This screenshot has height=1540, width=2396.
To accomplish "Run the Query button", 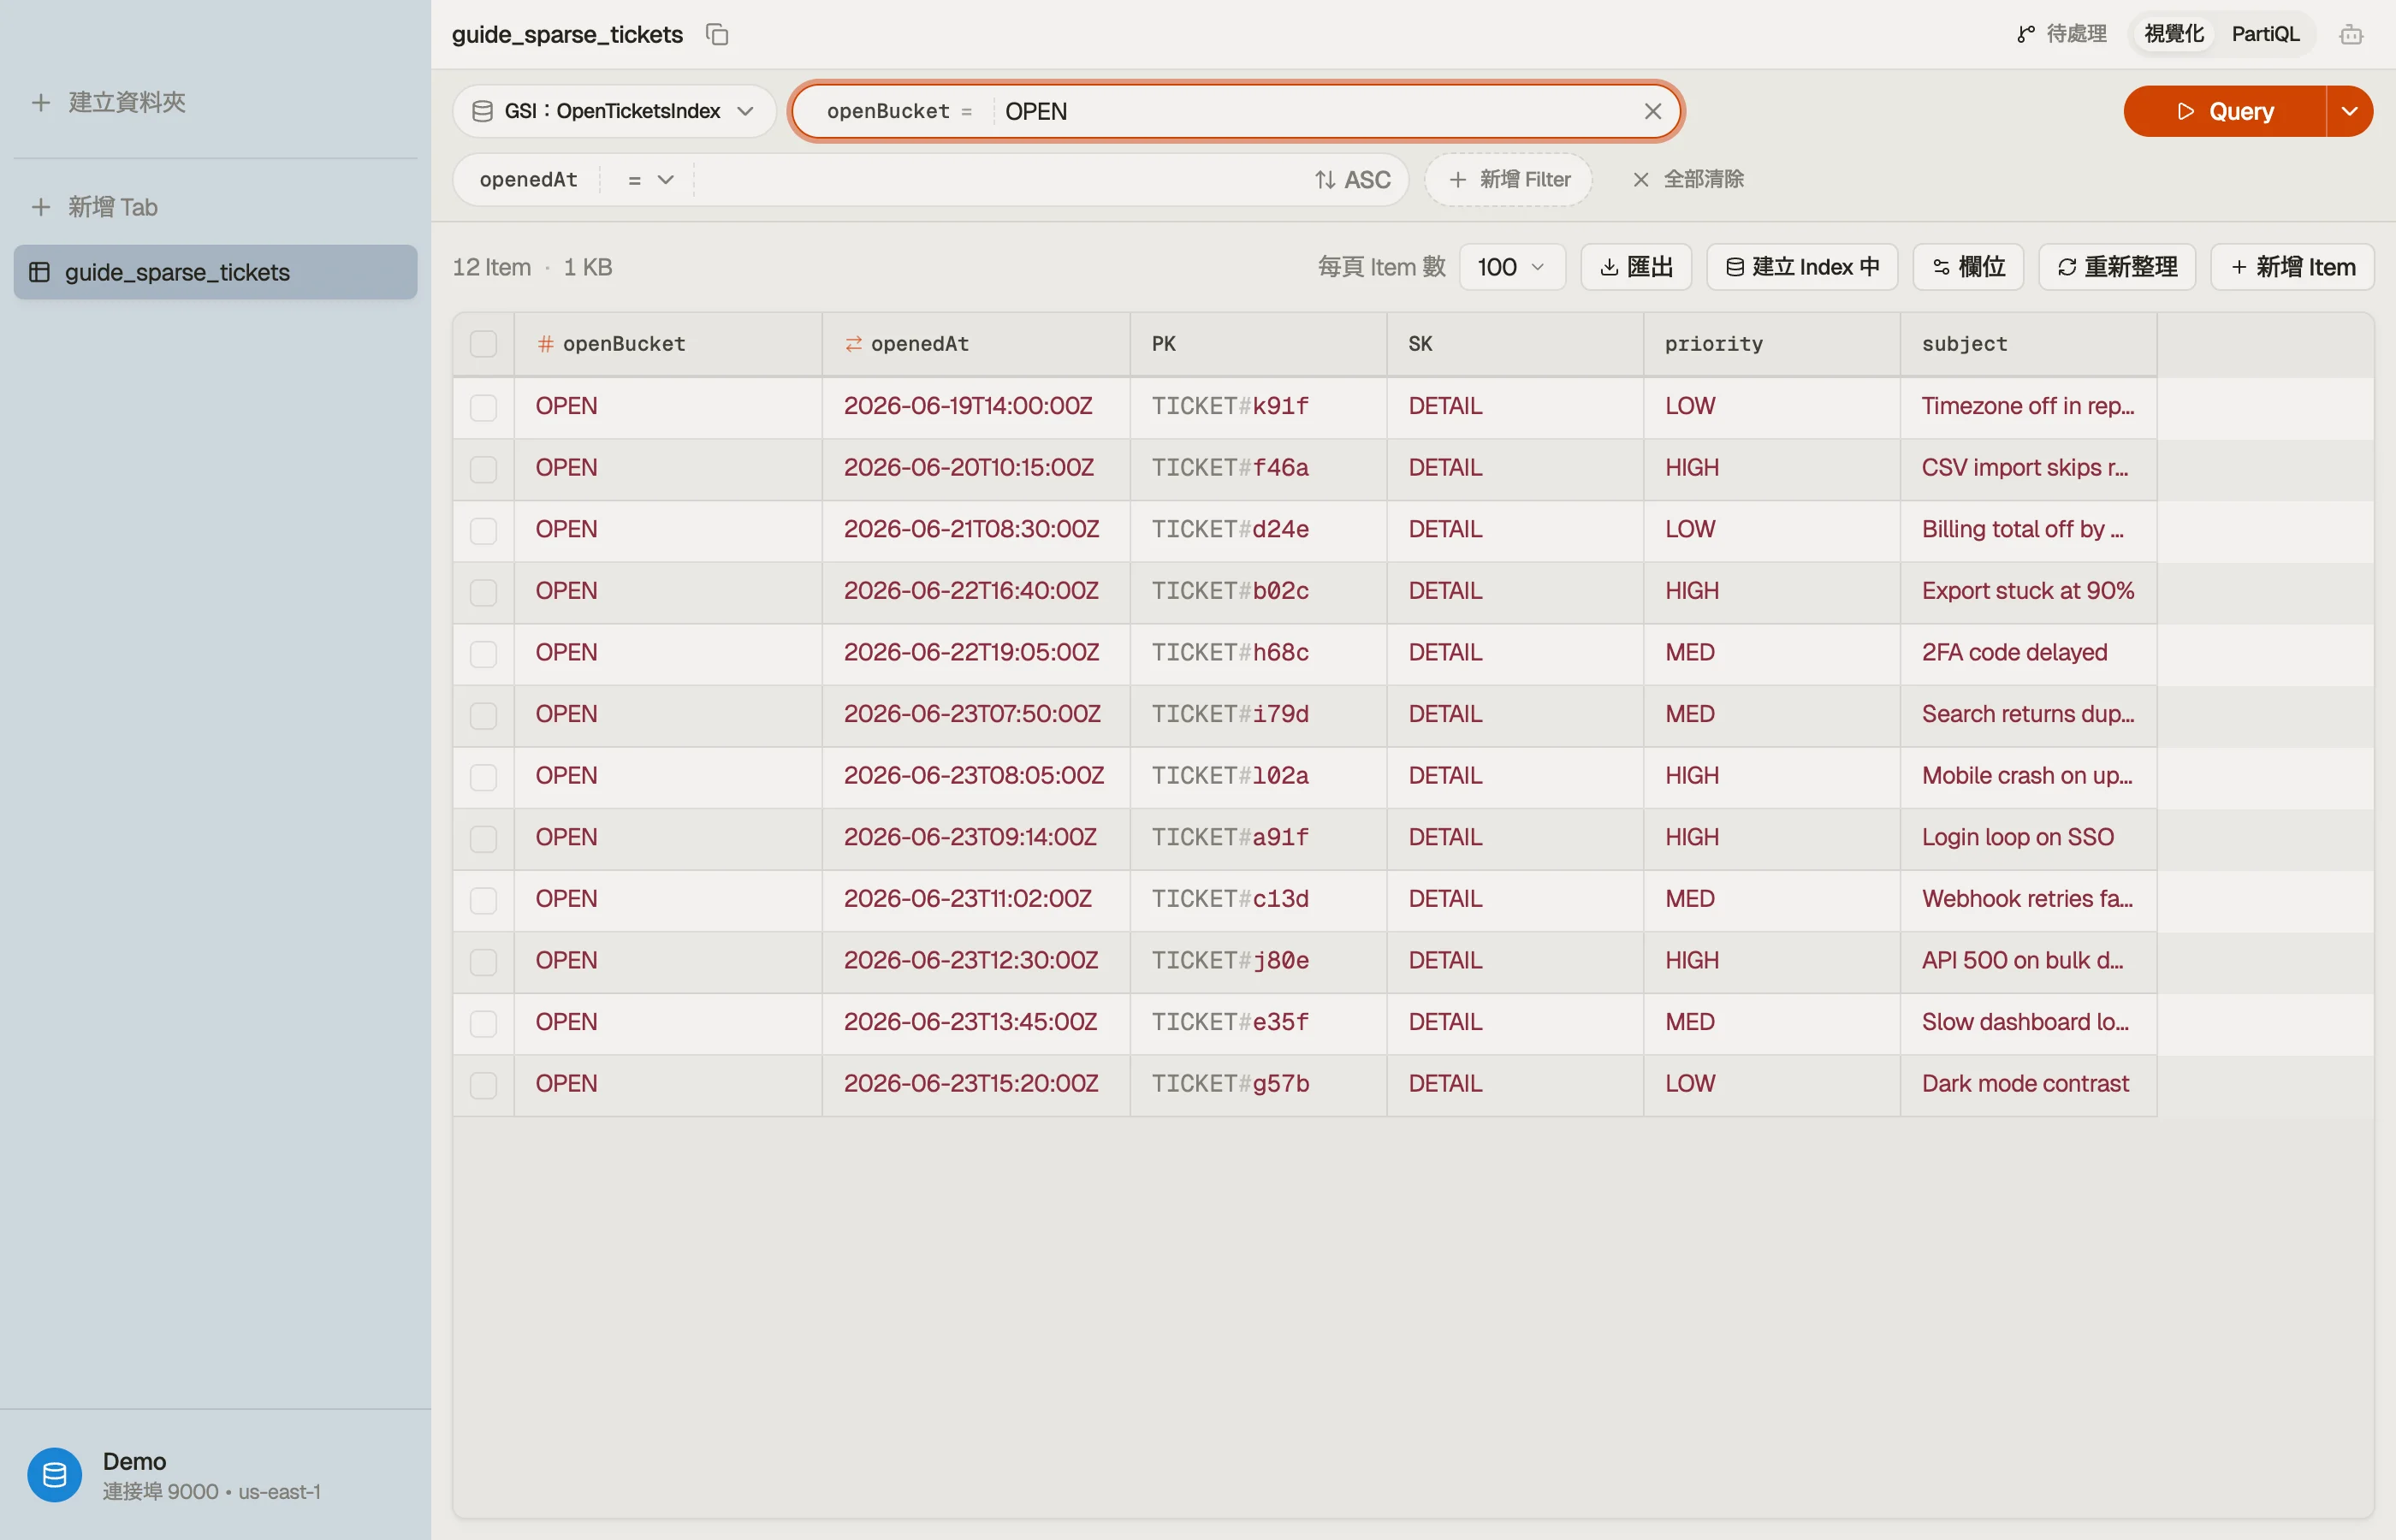I will 2224,111.
